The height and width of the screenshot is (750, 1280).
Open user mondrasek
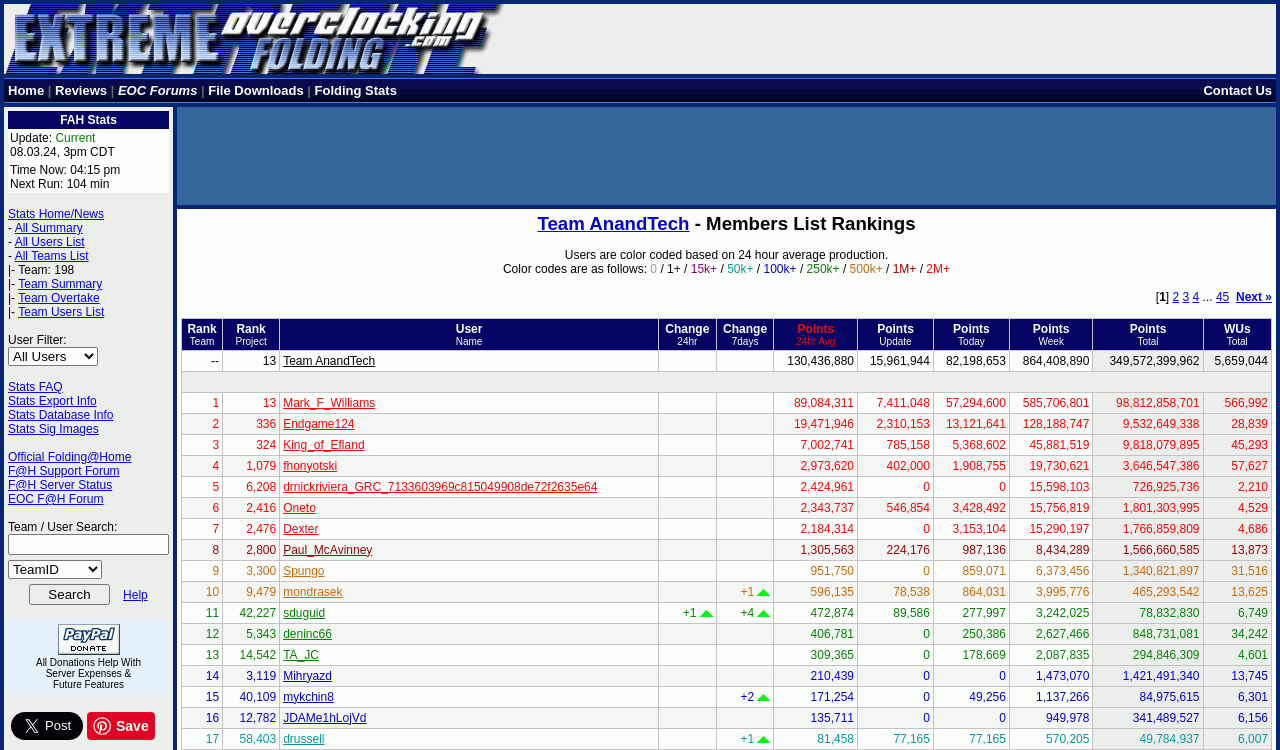[x=312, y=592]
